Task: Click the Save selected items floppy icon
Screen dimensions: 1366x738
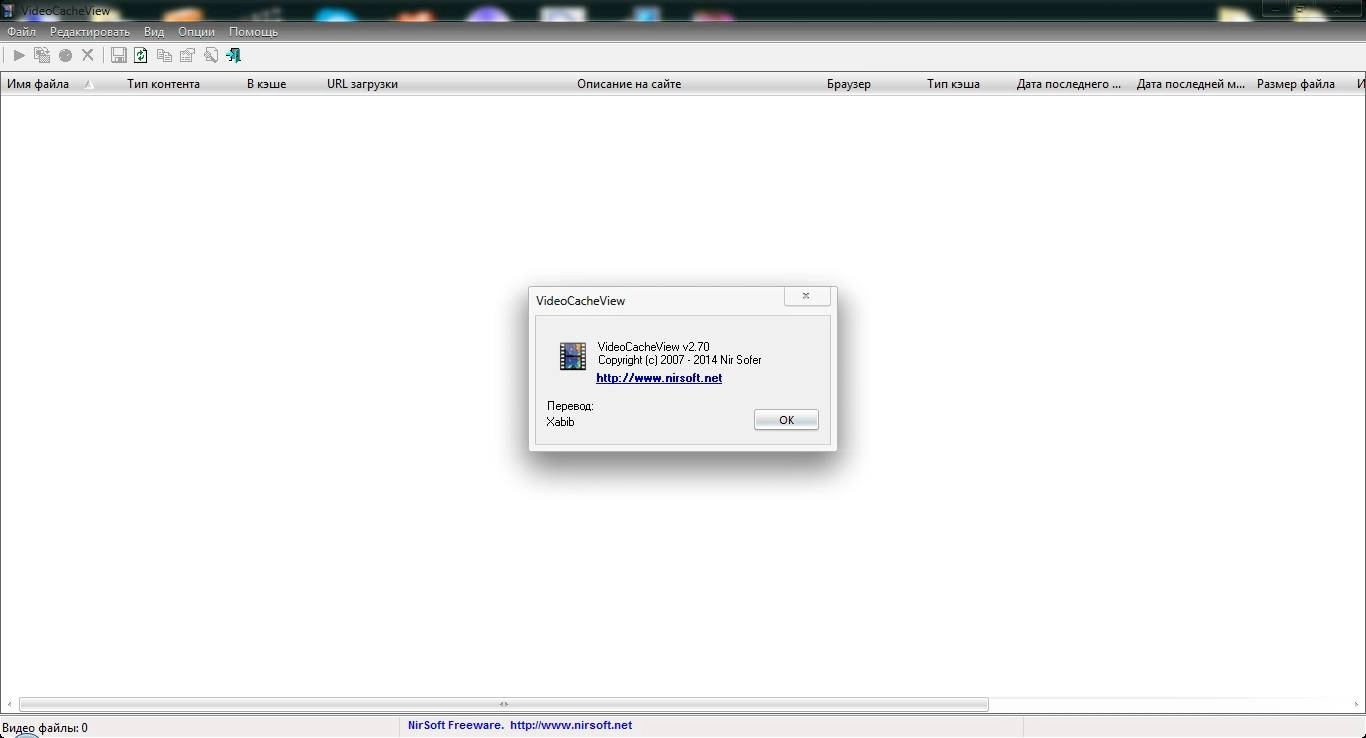Action: click(x=118, y=56)
